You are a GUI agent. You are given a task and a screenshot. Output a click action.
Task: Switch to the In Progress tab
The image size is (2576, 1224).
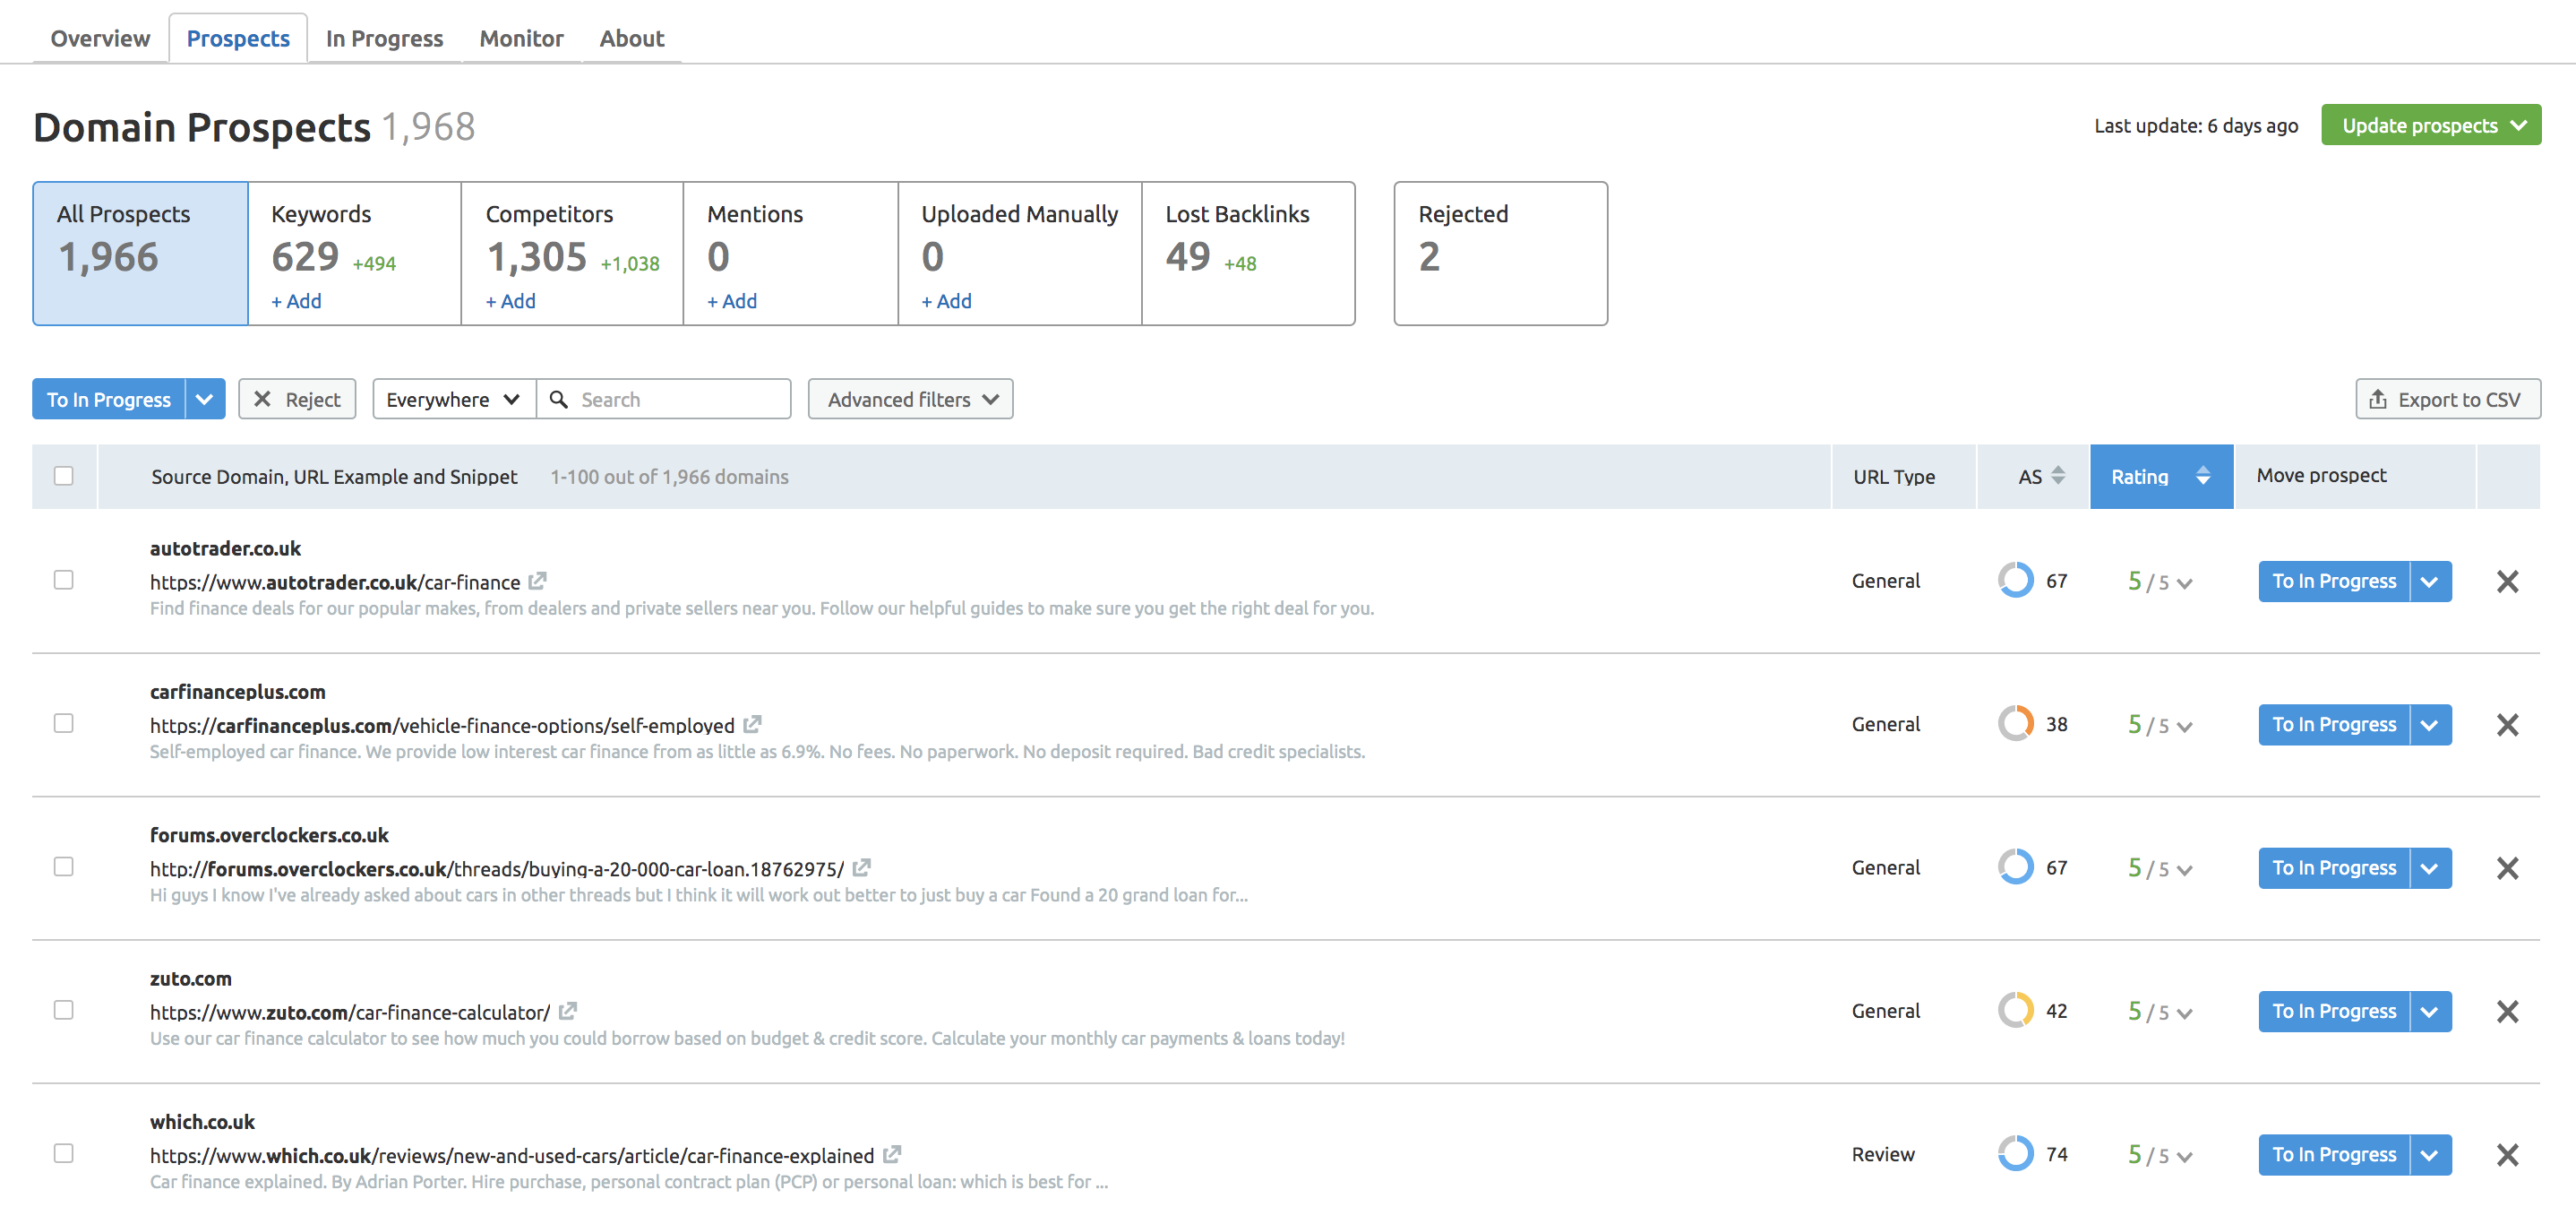point(383,38)
